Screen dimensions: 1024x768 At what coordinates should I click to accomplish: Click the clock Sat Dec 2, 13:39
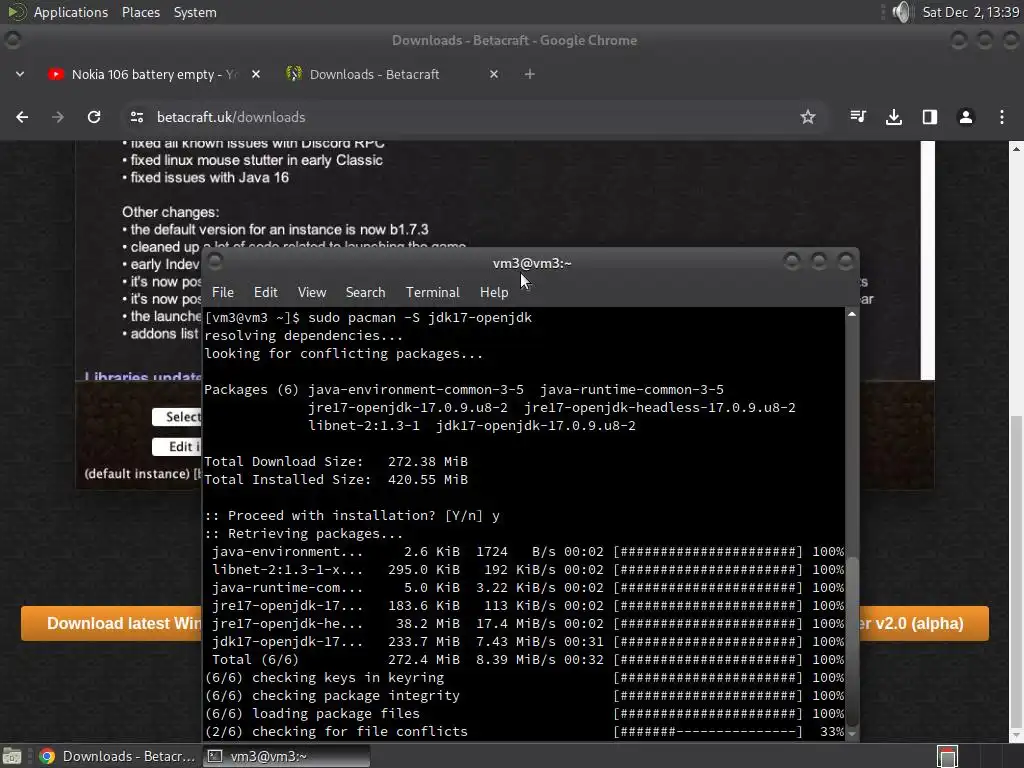tap(970, 12)
